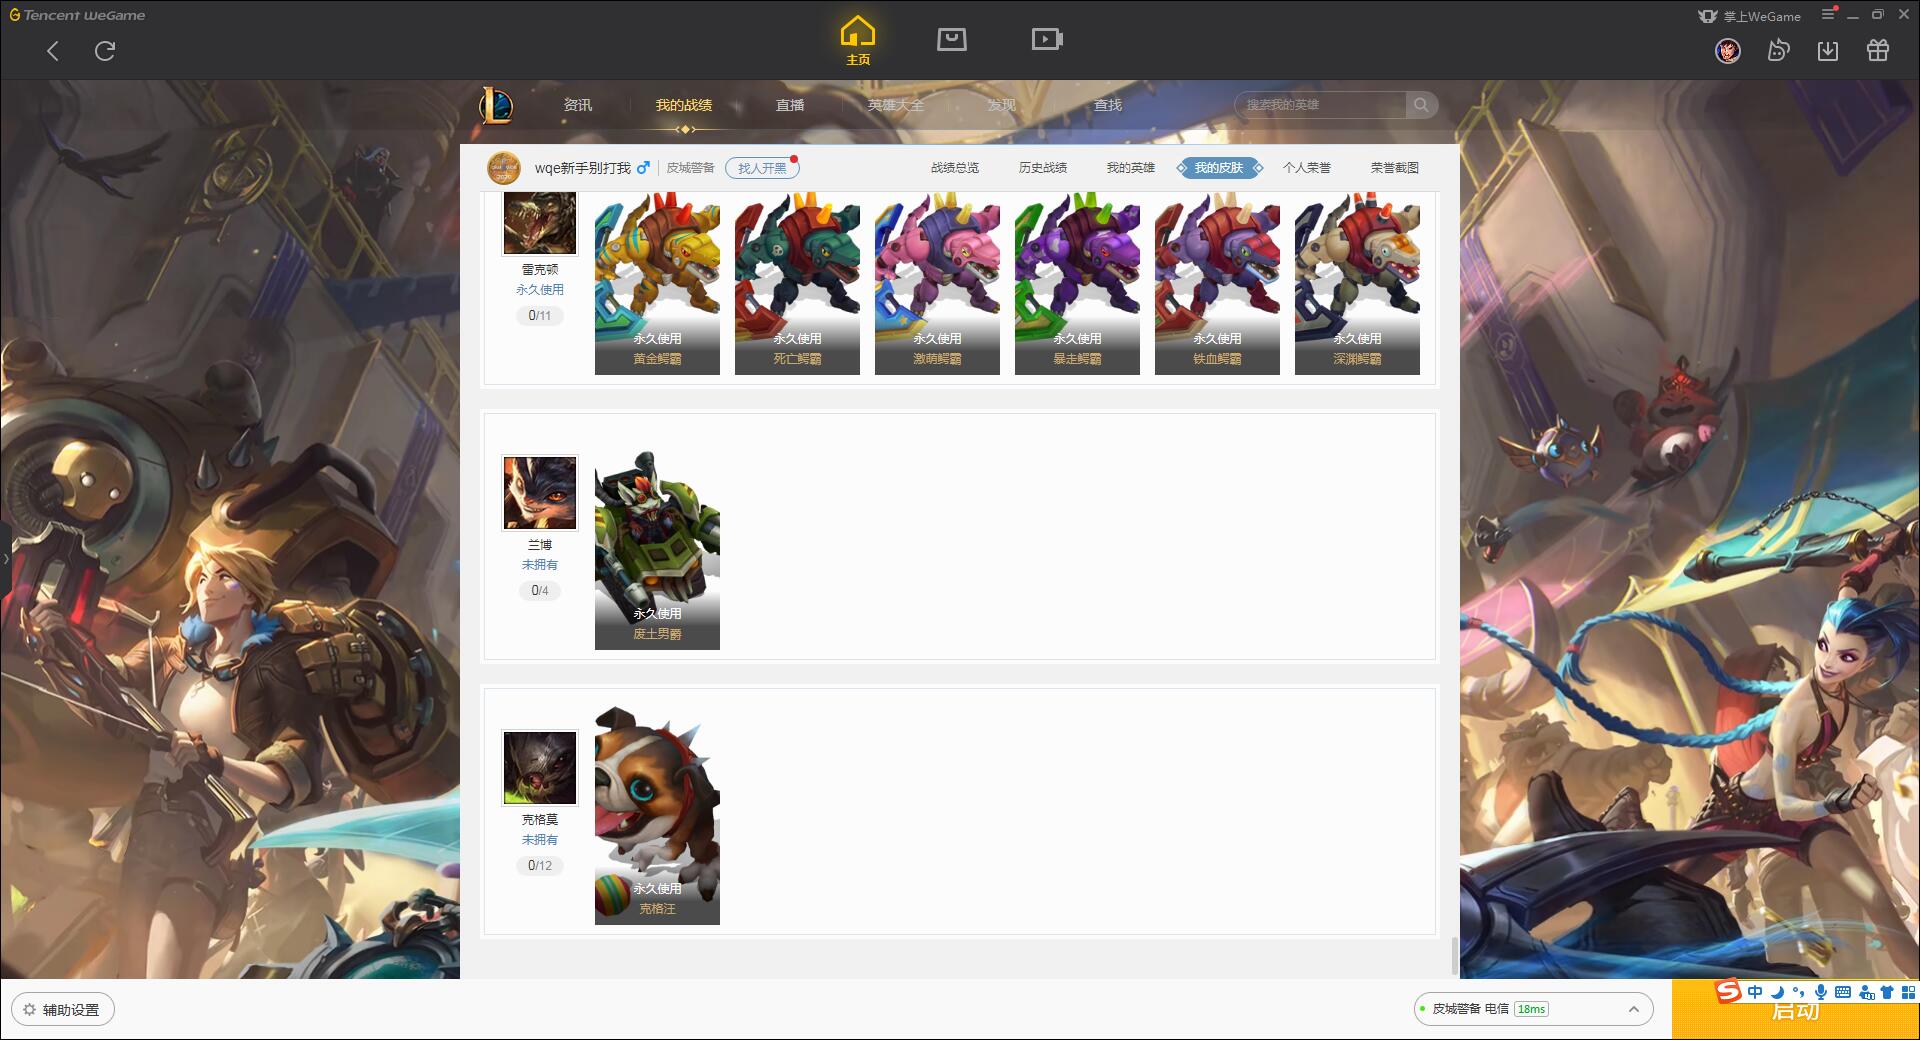Open the chat messages icon
1920x1040 pixels.
coord(1778,50)
